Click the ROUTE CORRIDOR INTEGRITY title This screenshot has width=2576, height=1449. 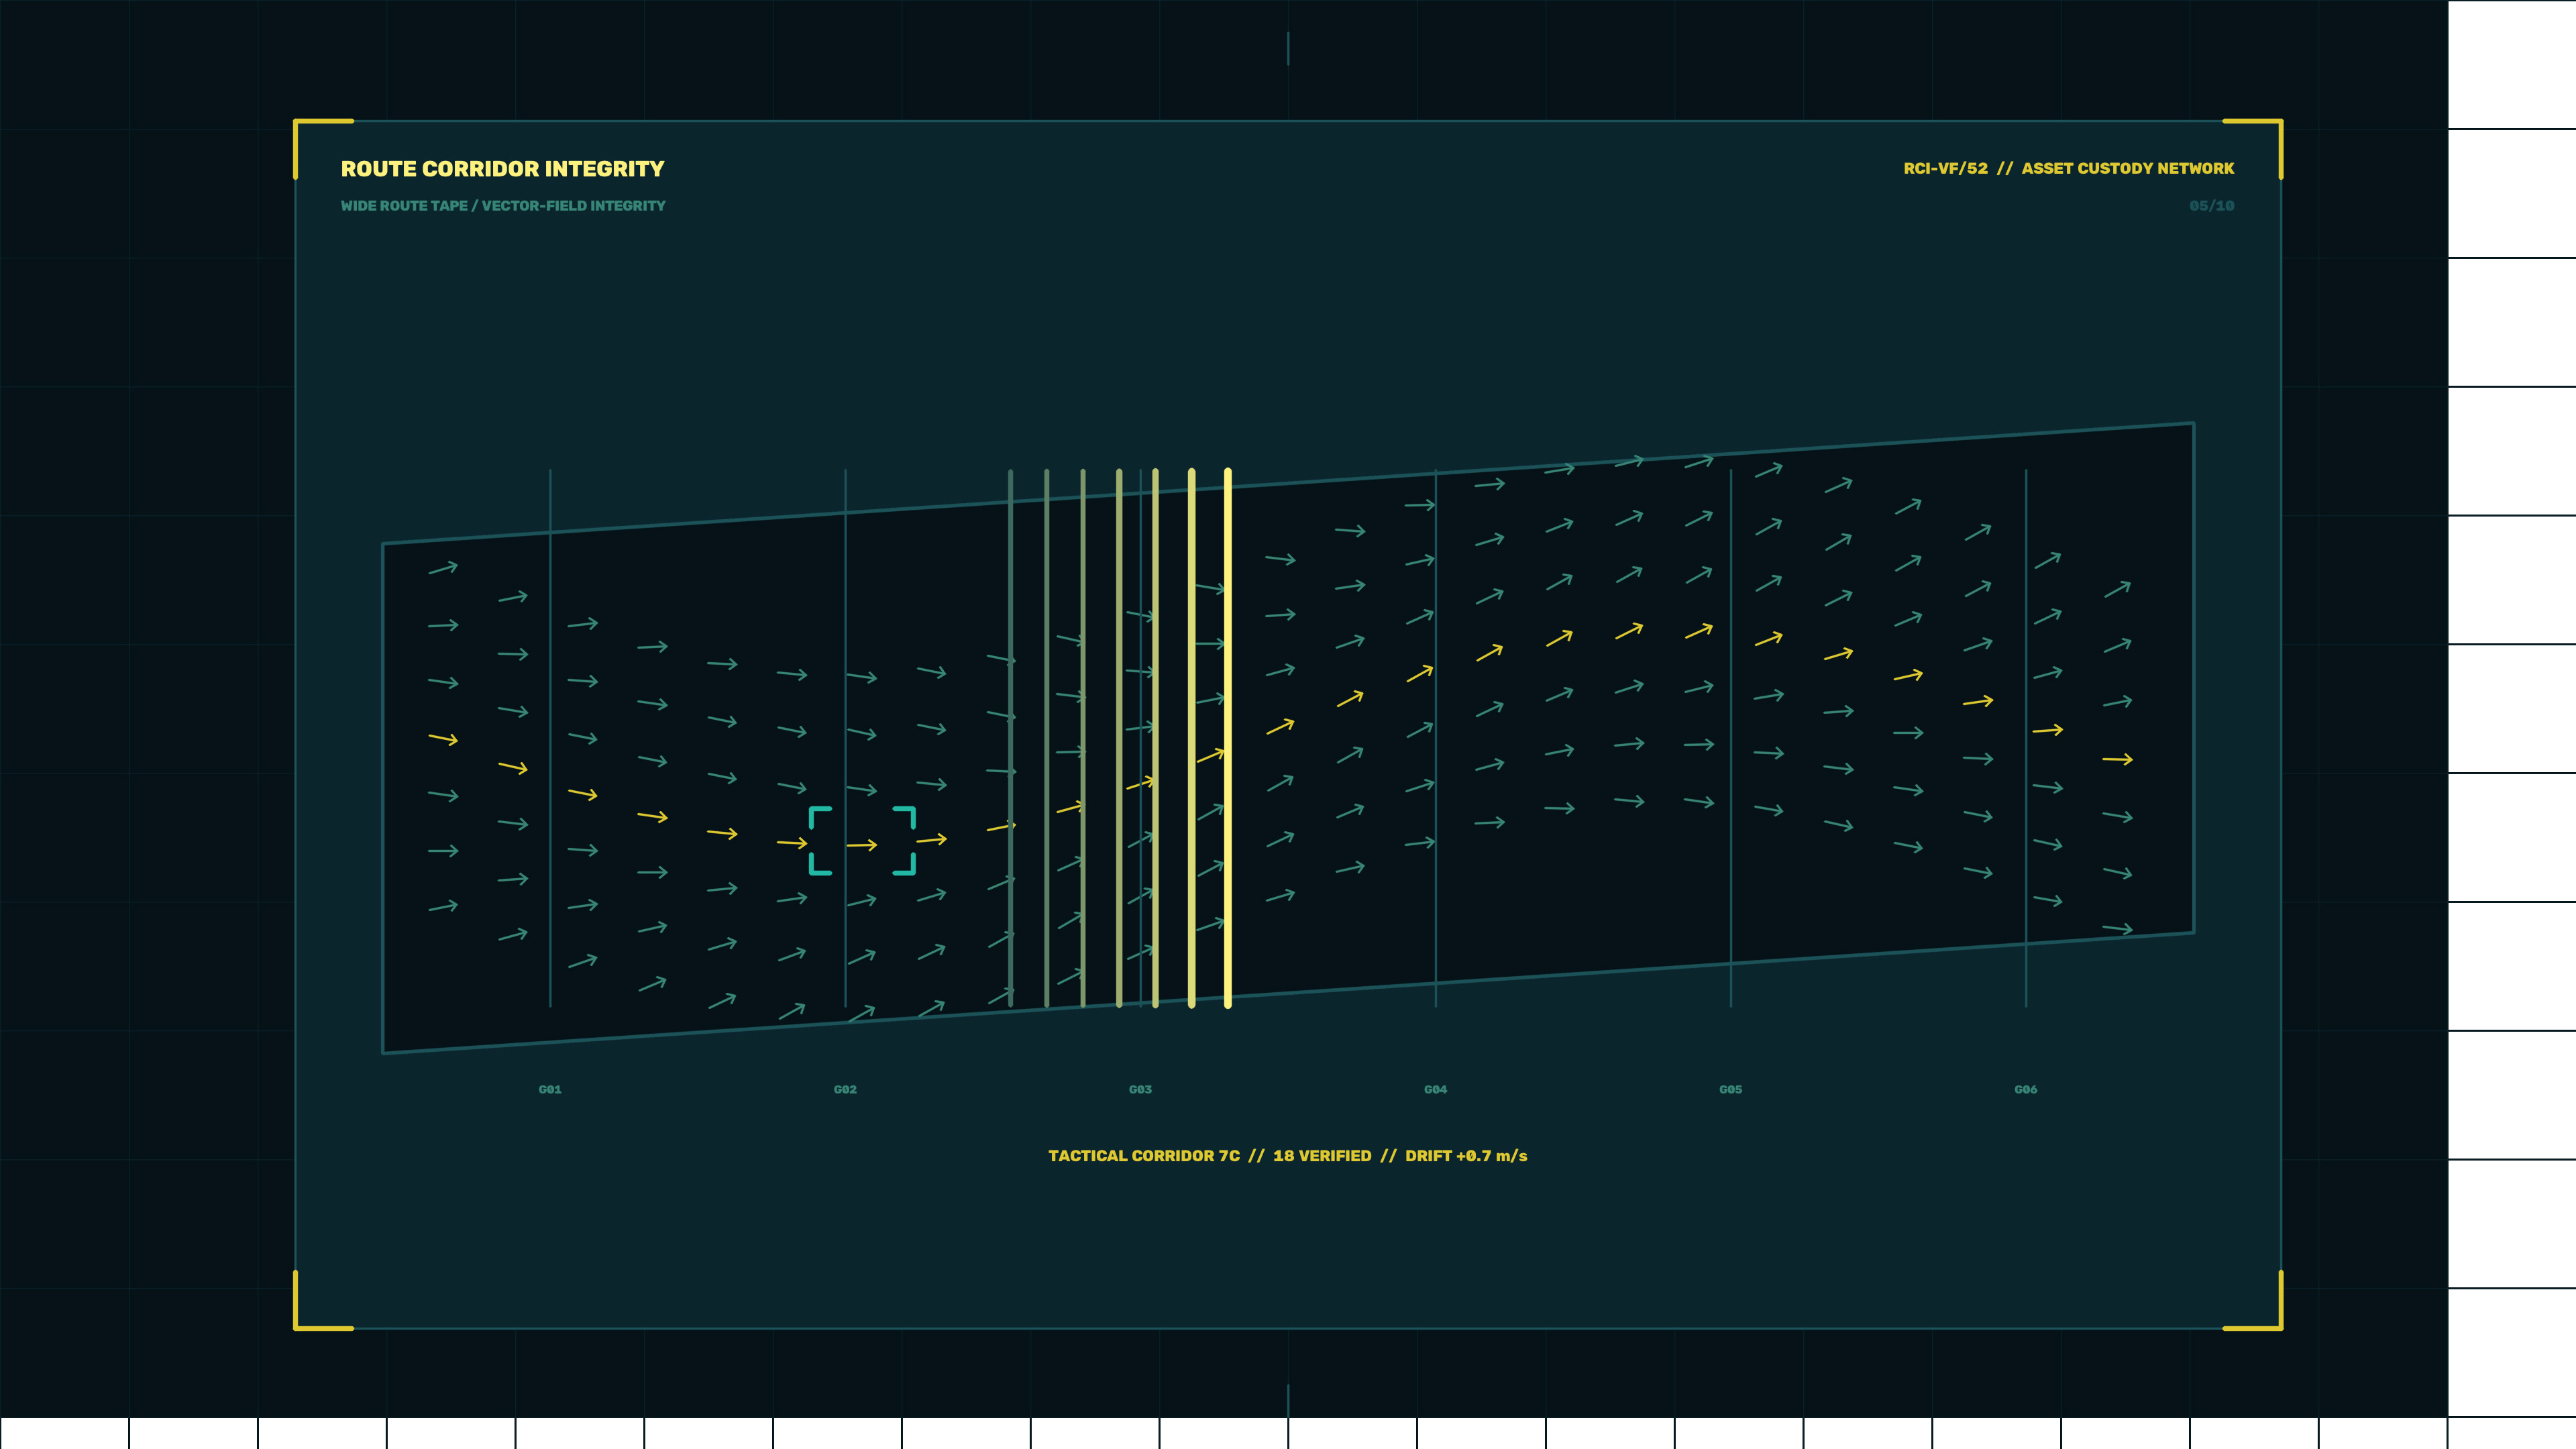(x=502, y=169)
